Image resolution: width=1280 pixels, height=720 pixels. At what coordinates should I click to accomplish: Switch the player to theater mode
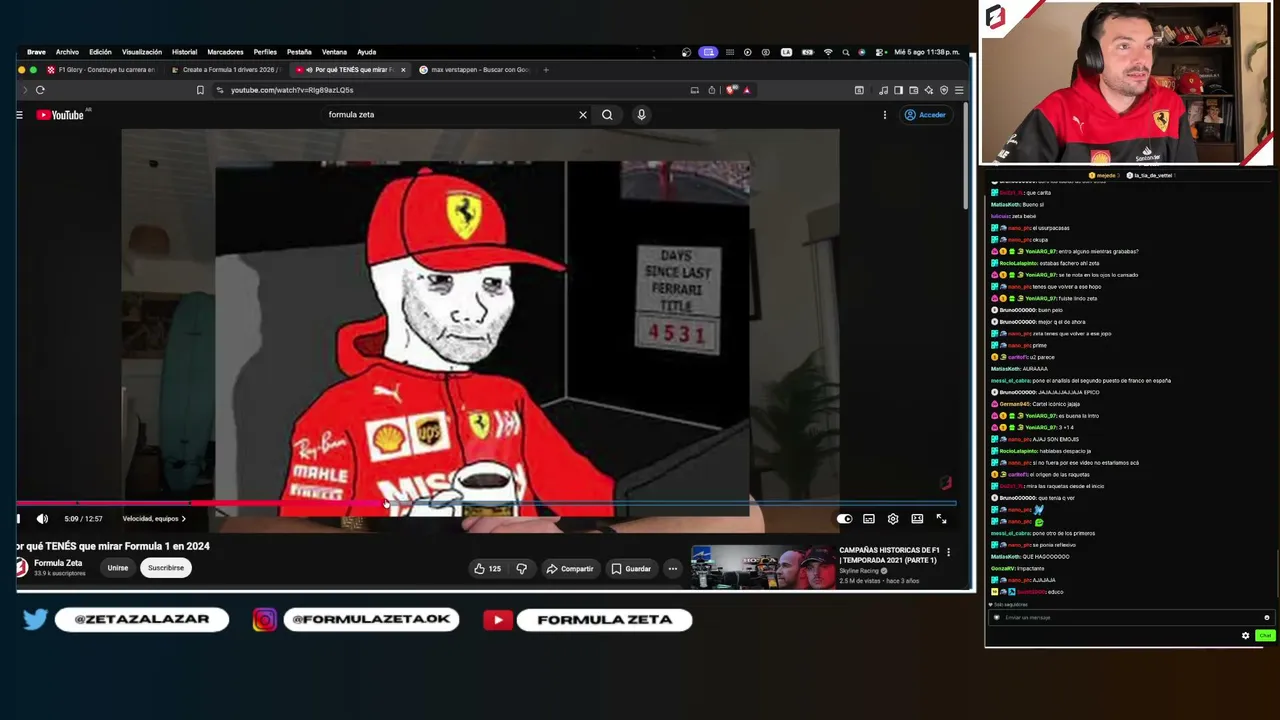tap(917, 519)
